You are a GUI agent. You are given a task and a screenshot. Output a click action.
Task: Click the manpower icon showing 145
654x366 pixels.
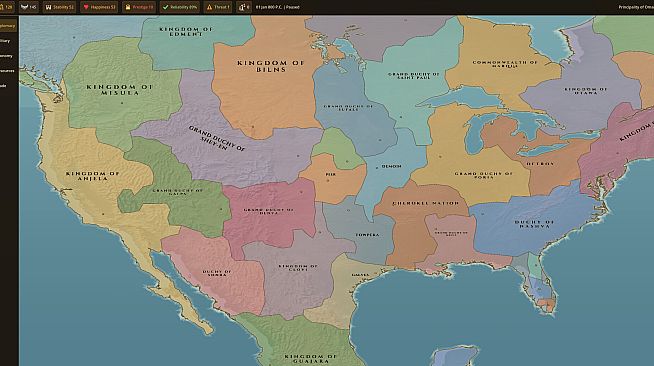click(29, 7)
